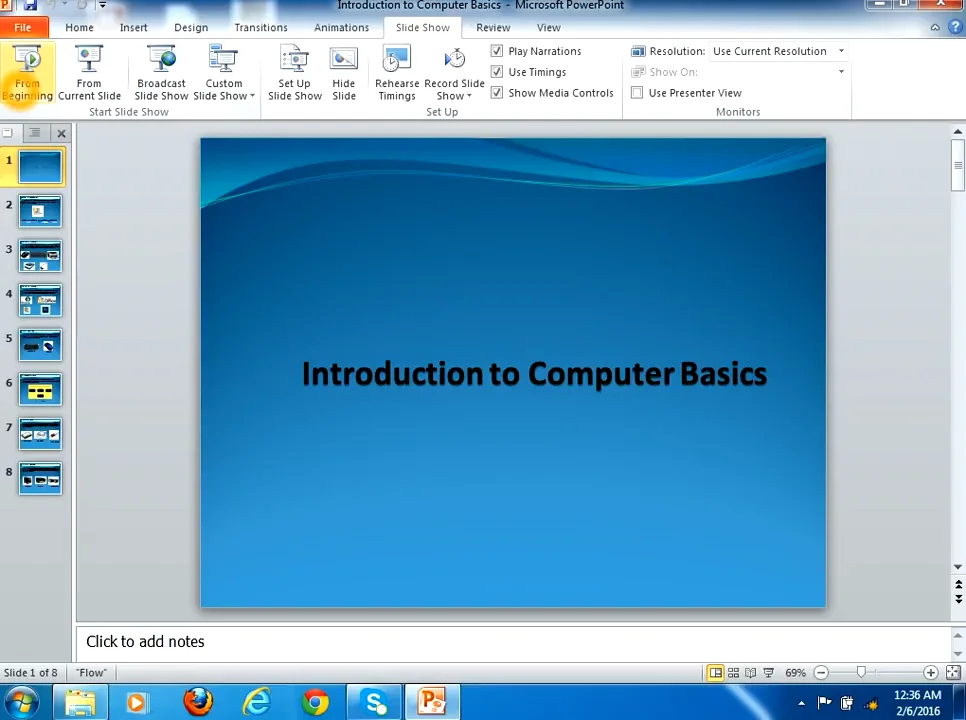Zoom in with plus button

coord(931,673)
